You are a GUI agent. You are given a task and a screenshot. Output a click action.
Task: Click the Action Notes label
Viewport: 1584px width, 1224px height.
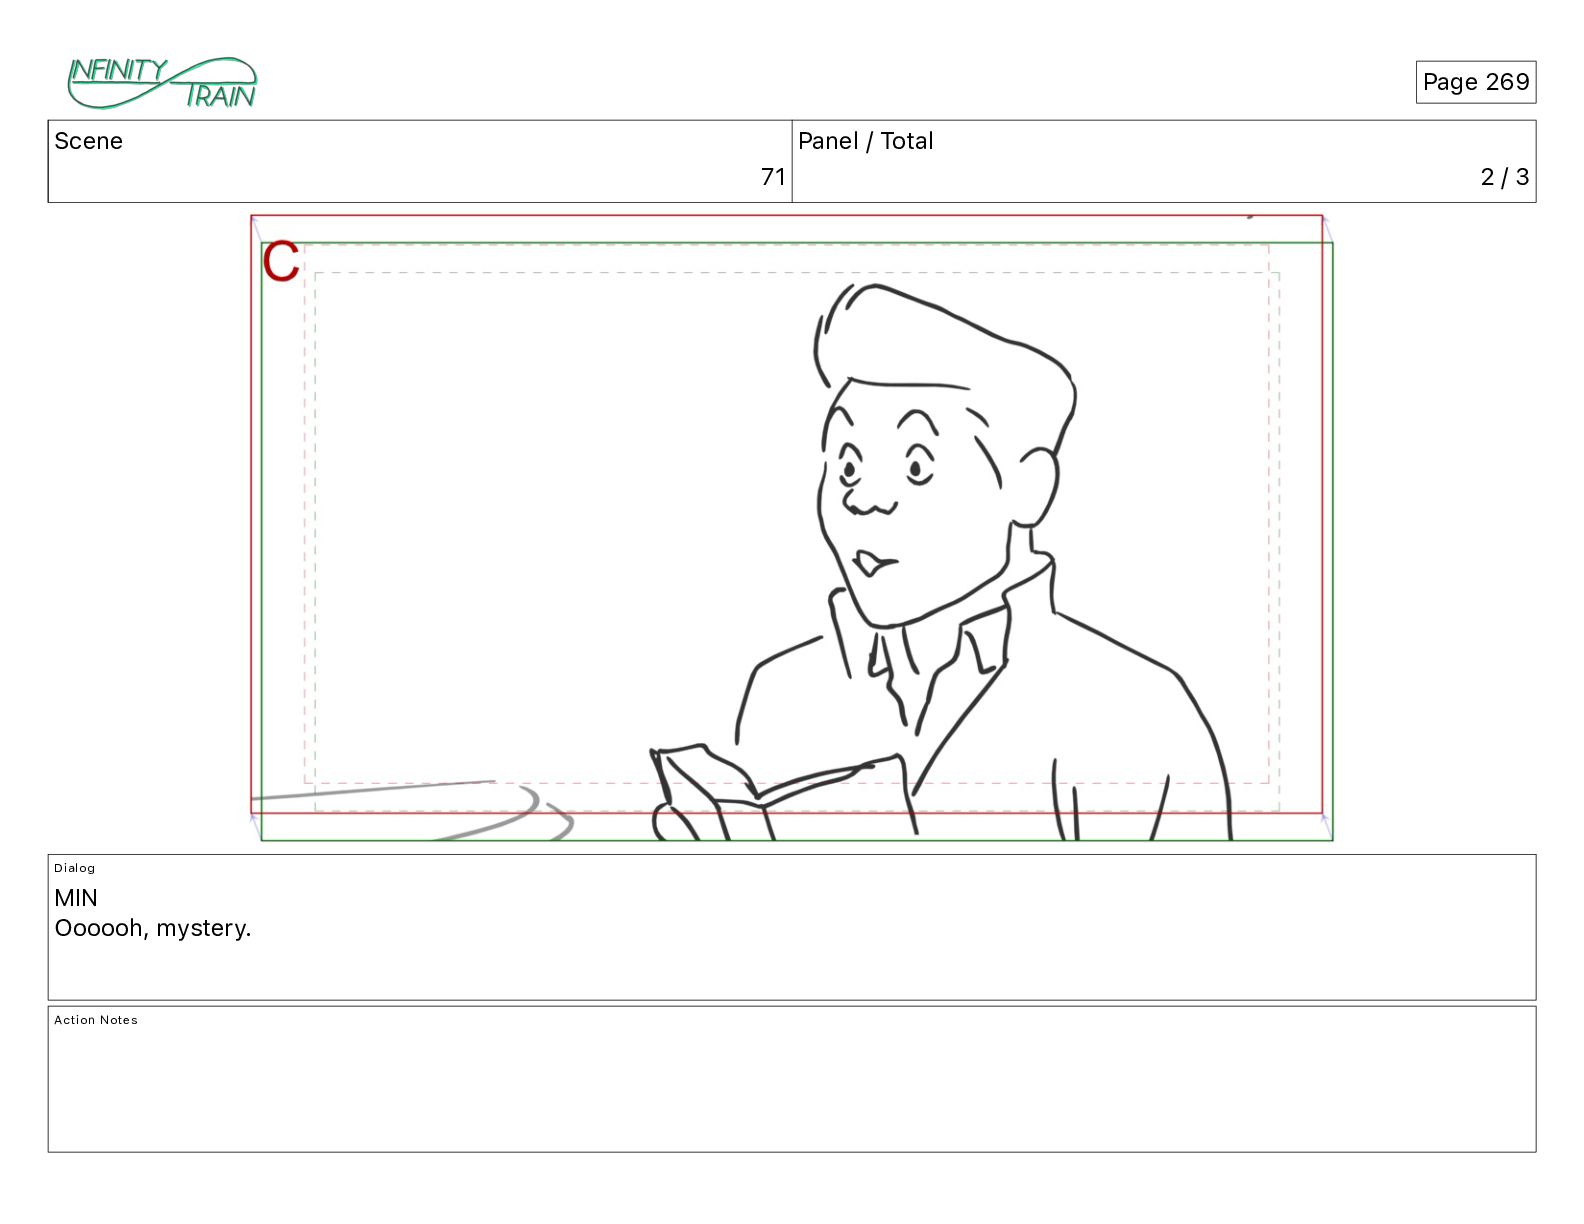click(x=96, y=1020)
